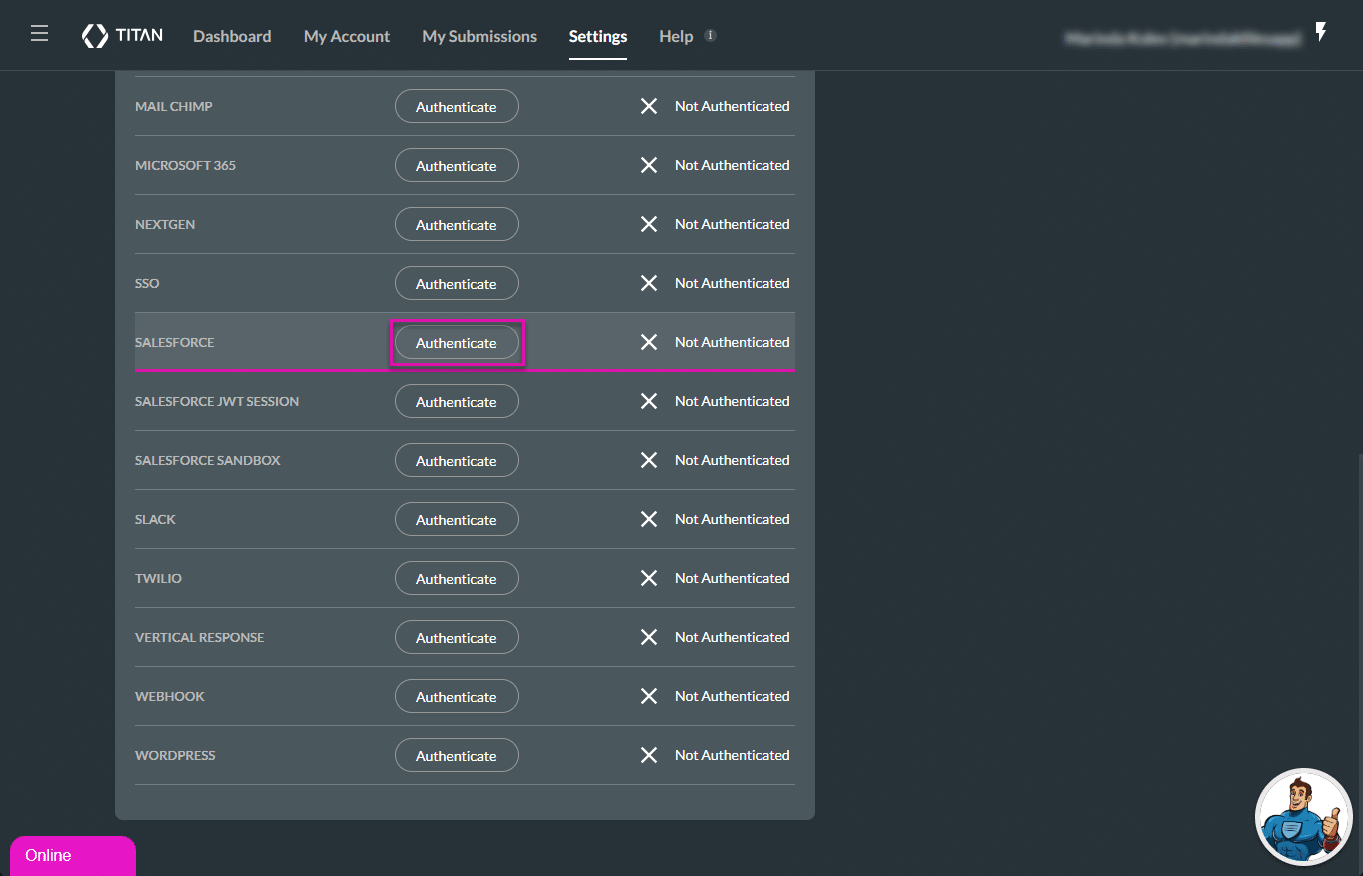Authenticate SALESFORCE SANDBOX
Image resolution: width=1363 pixels, height=876 pixels.
point(456,460)
